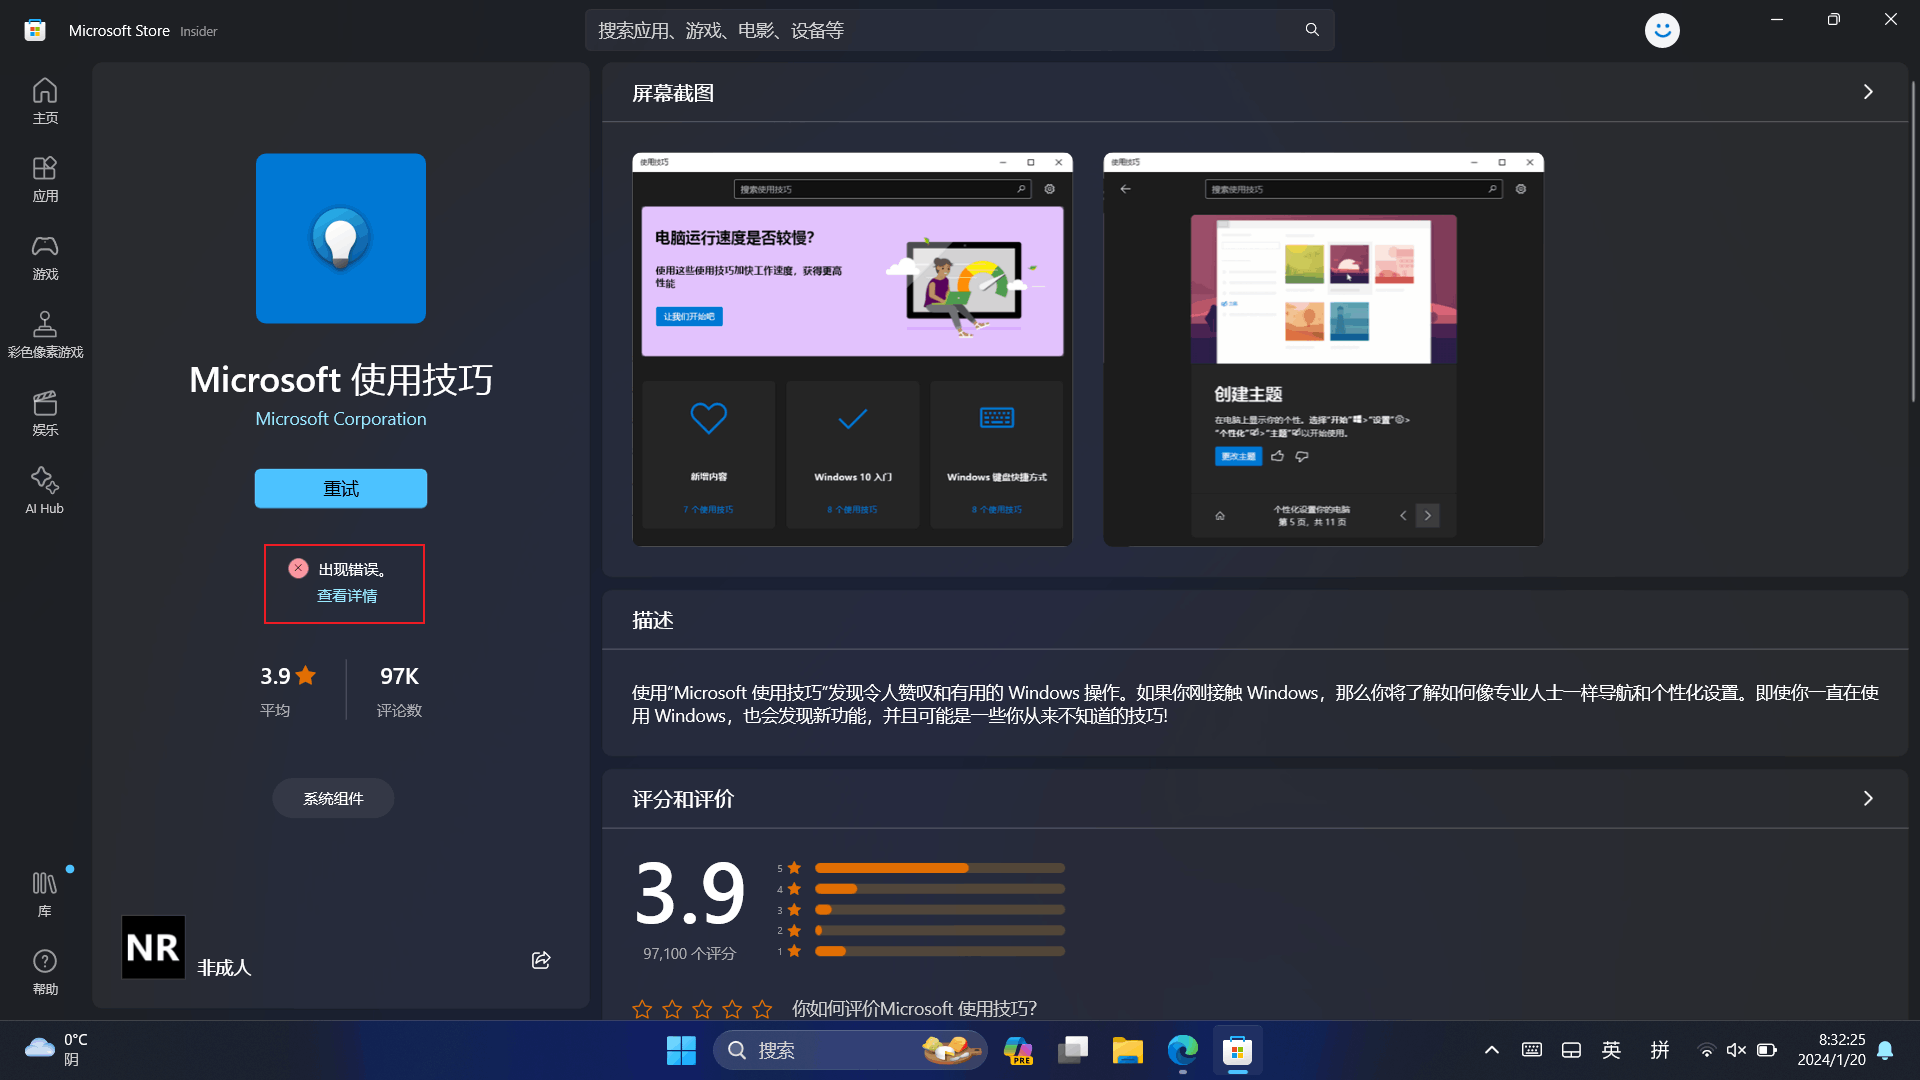1920x1080 pixels.
Task: Click the System component (系统组件) tag
Action: [x=333, y=798]
